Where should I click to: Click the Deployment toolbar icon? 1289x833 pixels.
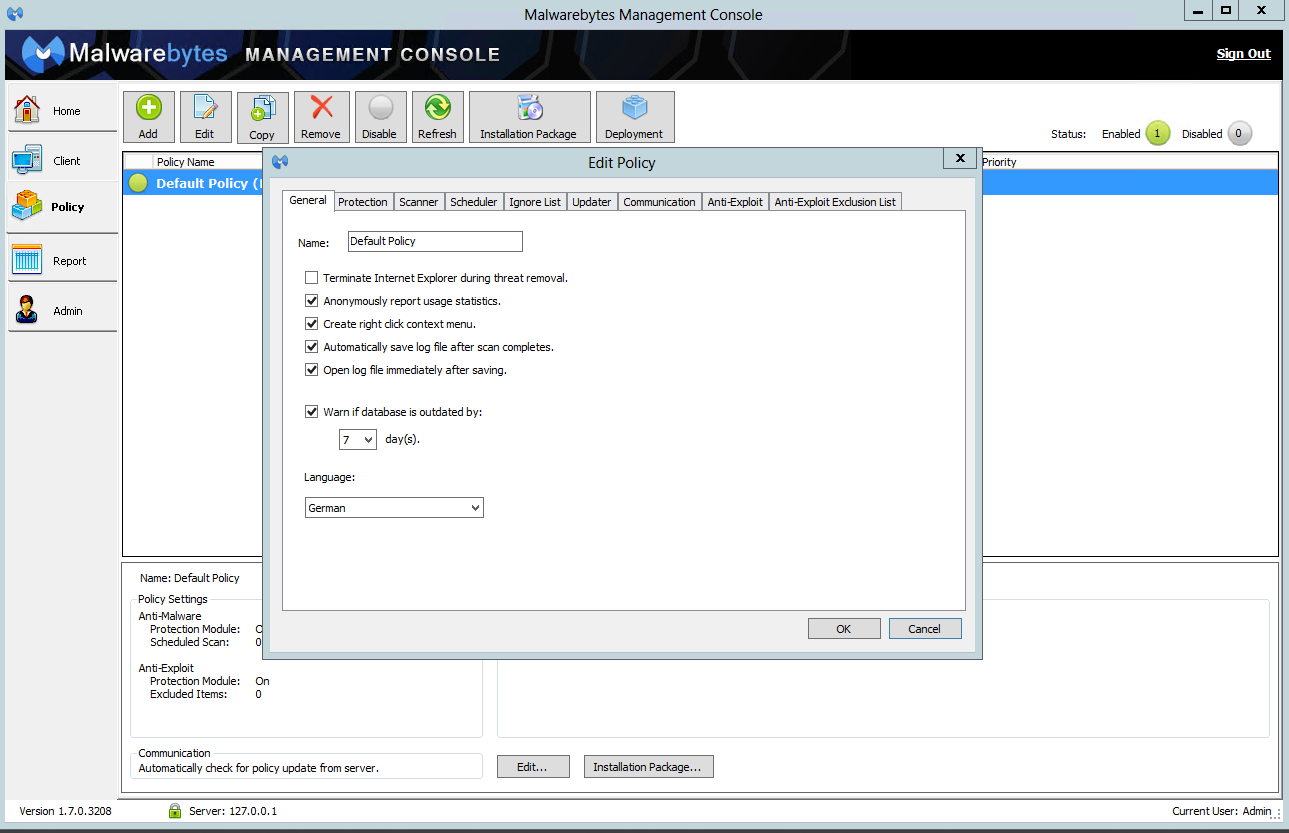pyautogui.click(x=634, y=108)
